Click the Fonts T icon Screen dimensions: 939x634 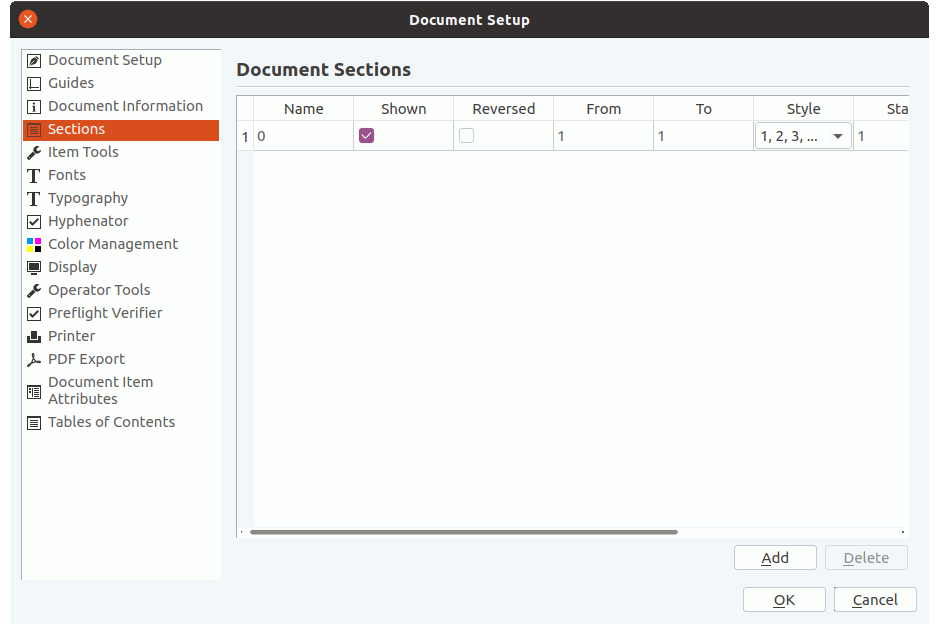click(34, 176)
